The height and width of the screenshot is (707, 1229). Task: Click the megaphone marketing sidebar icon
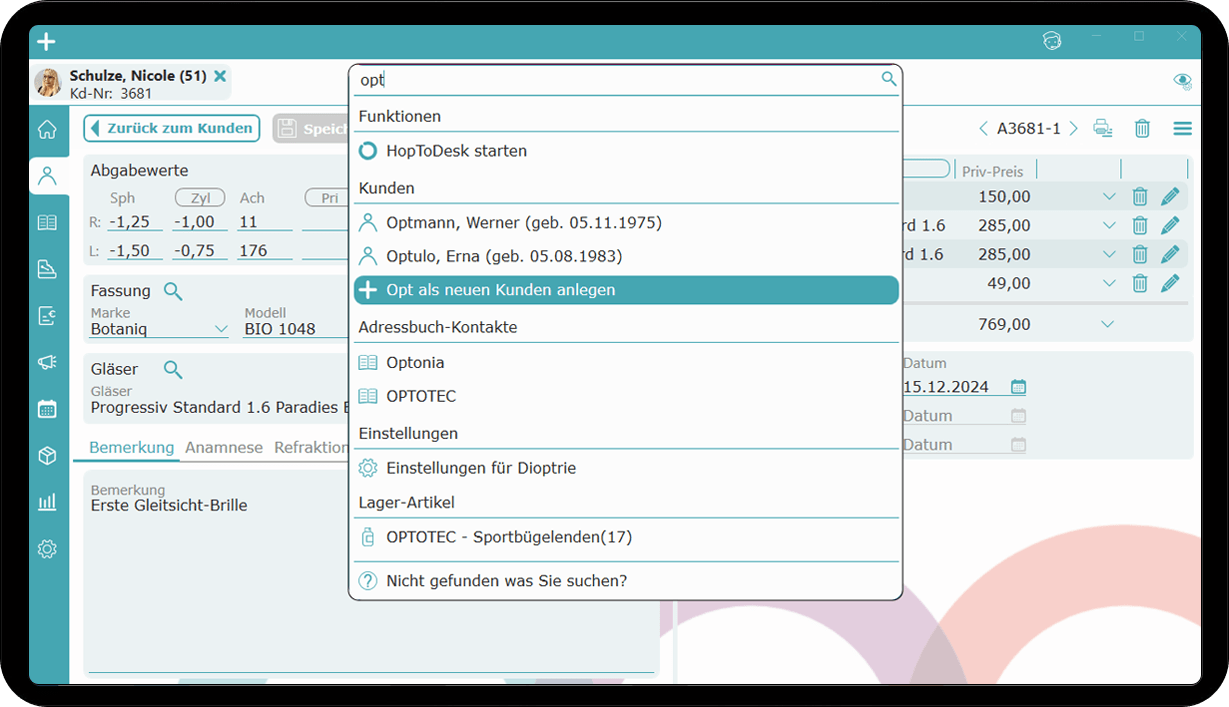coord(47,362)
